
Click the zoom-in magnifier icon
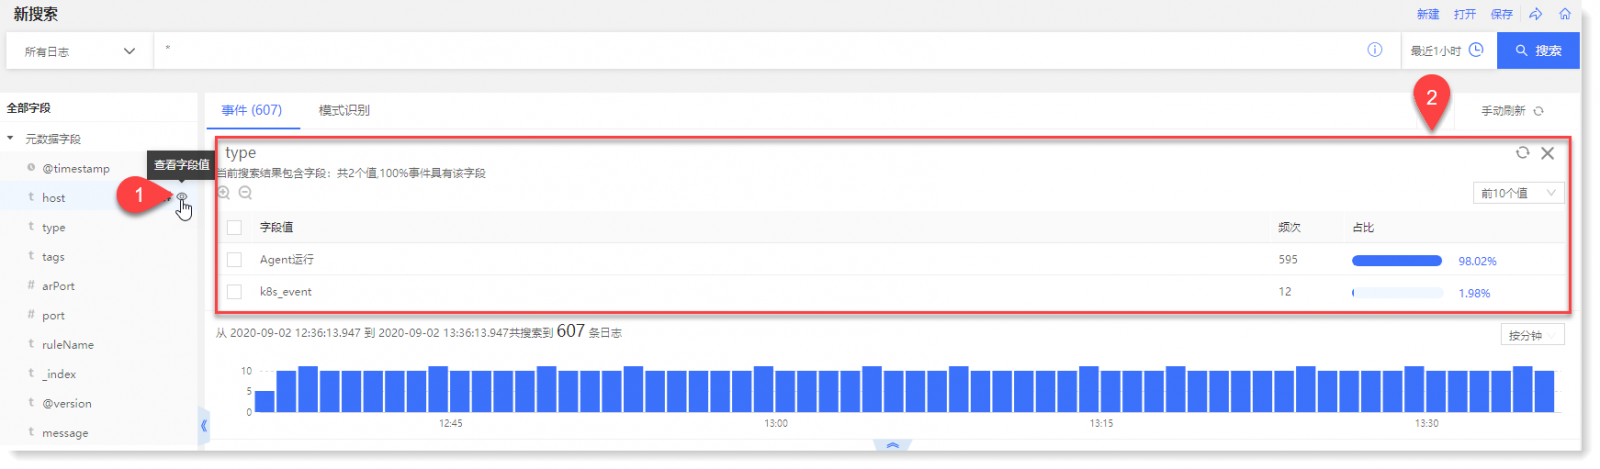tap(224, 193)
